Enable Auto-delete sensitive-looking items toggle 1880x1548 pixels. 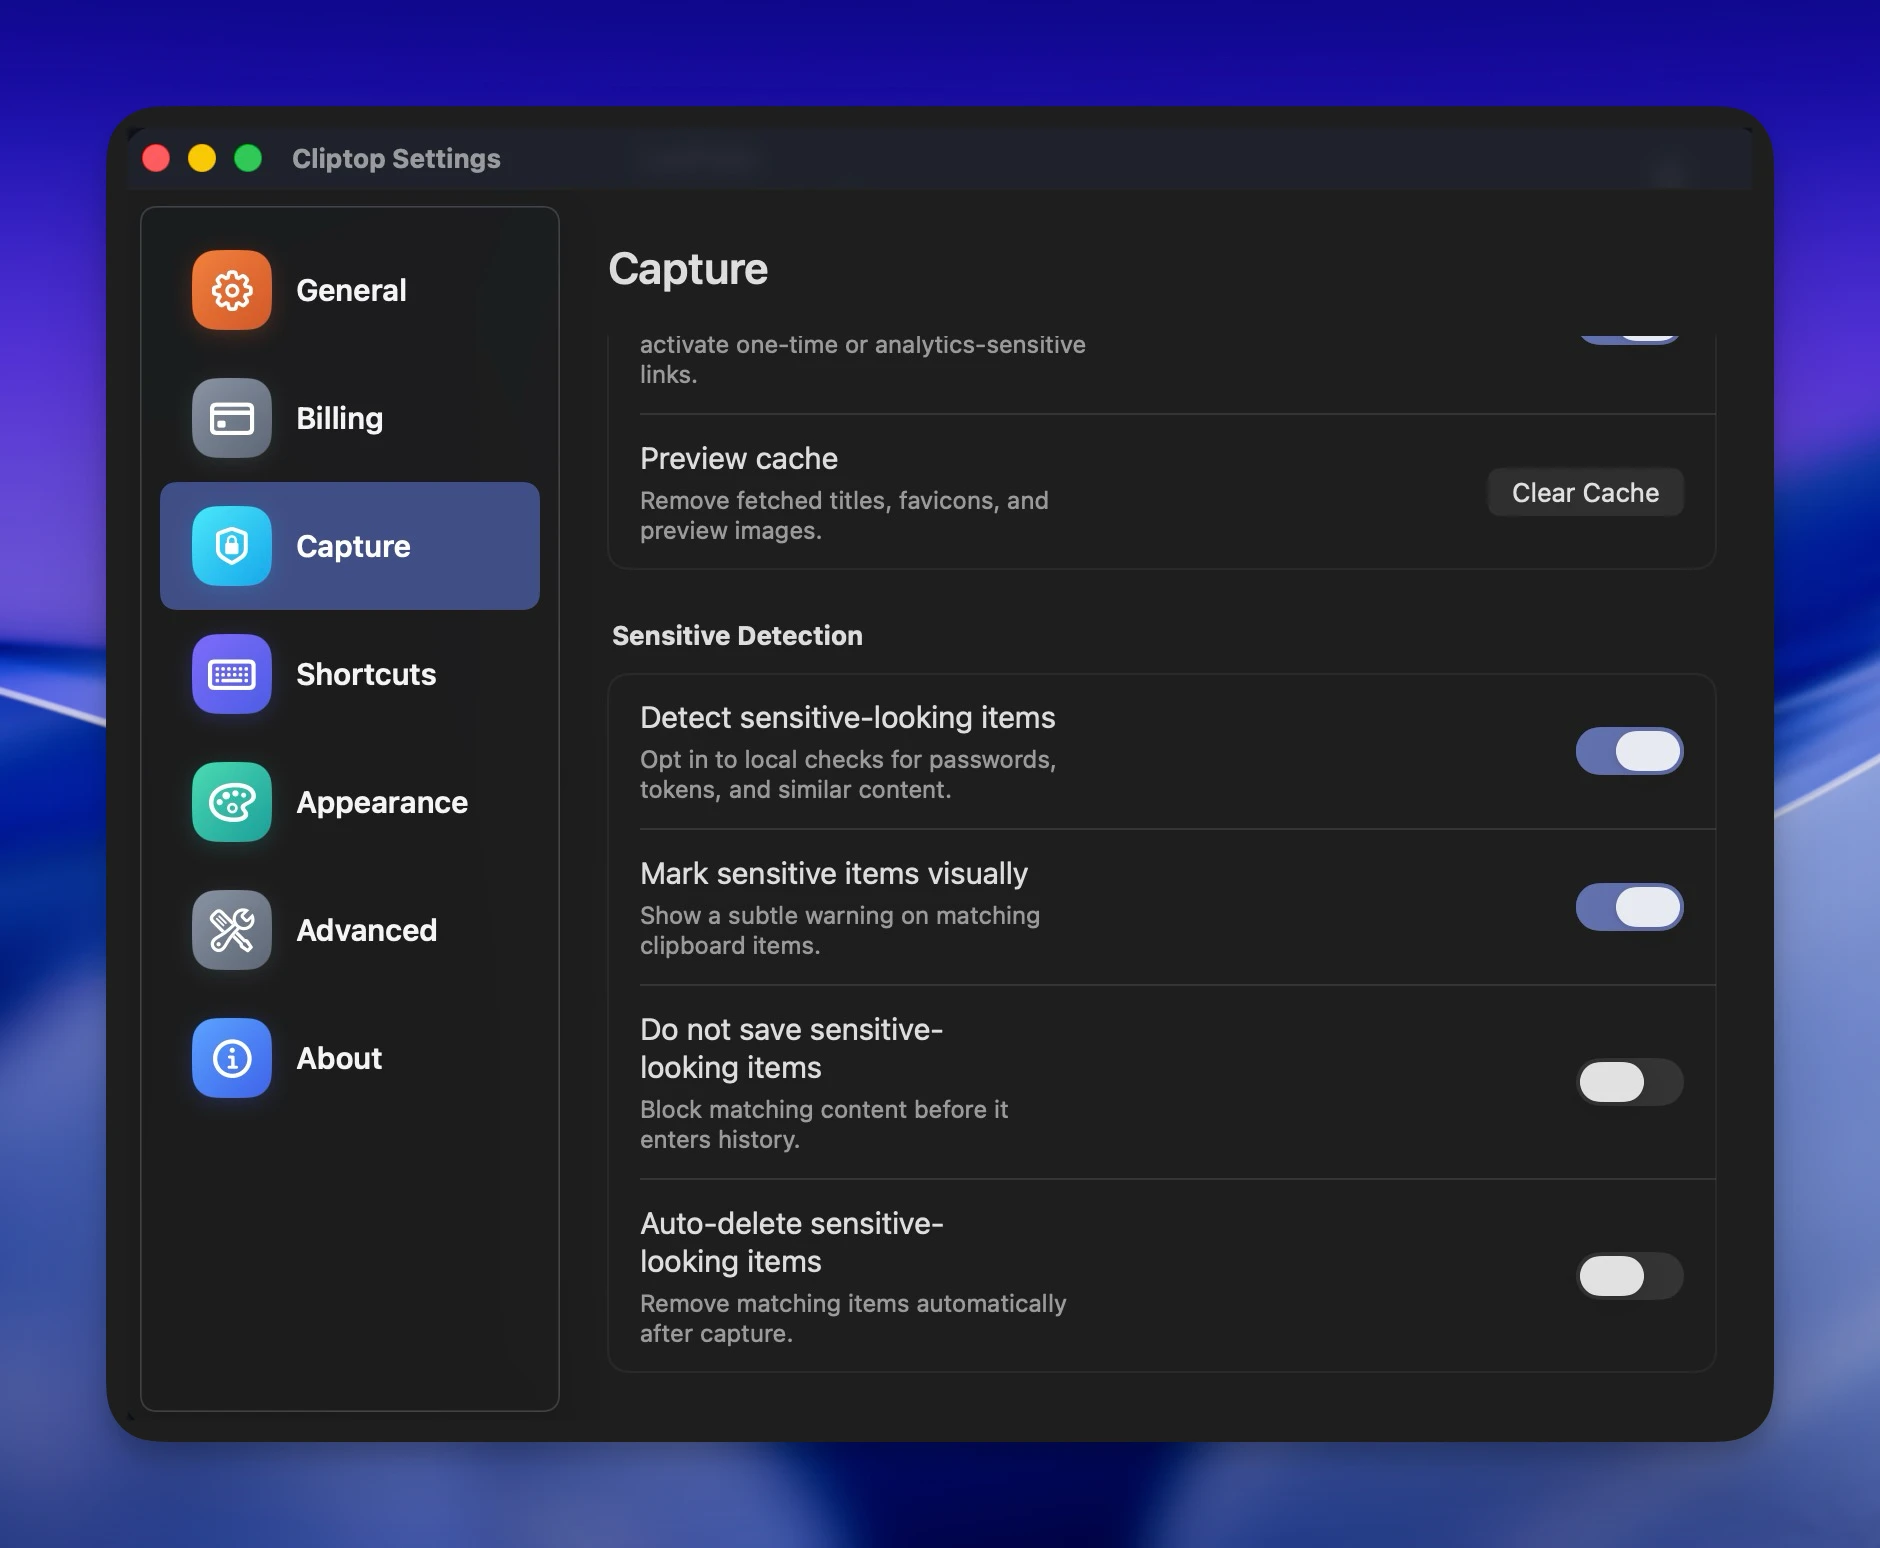click(1630, 1276)
